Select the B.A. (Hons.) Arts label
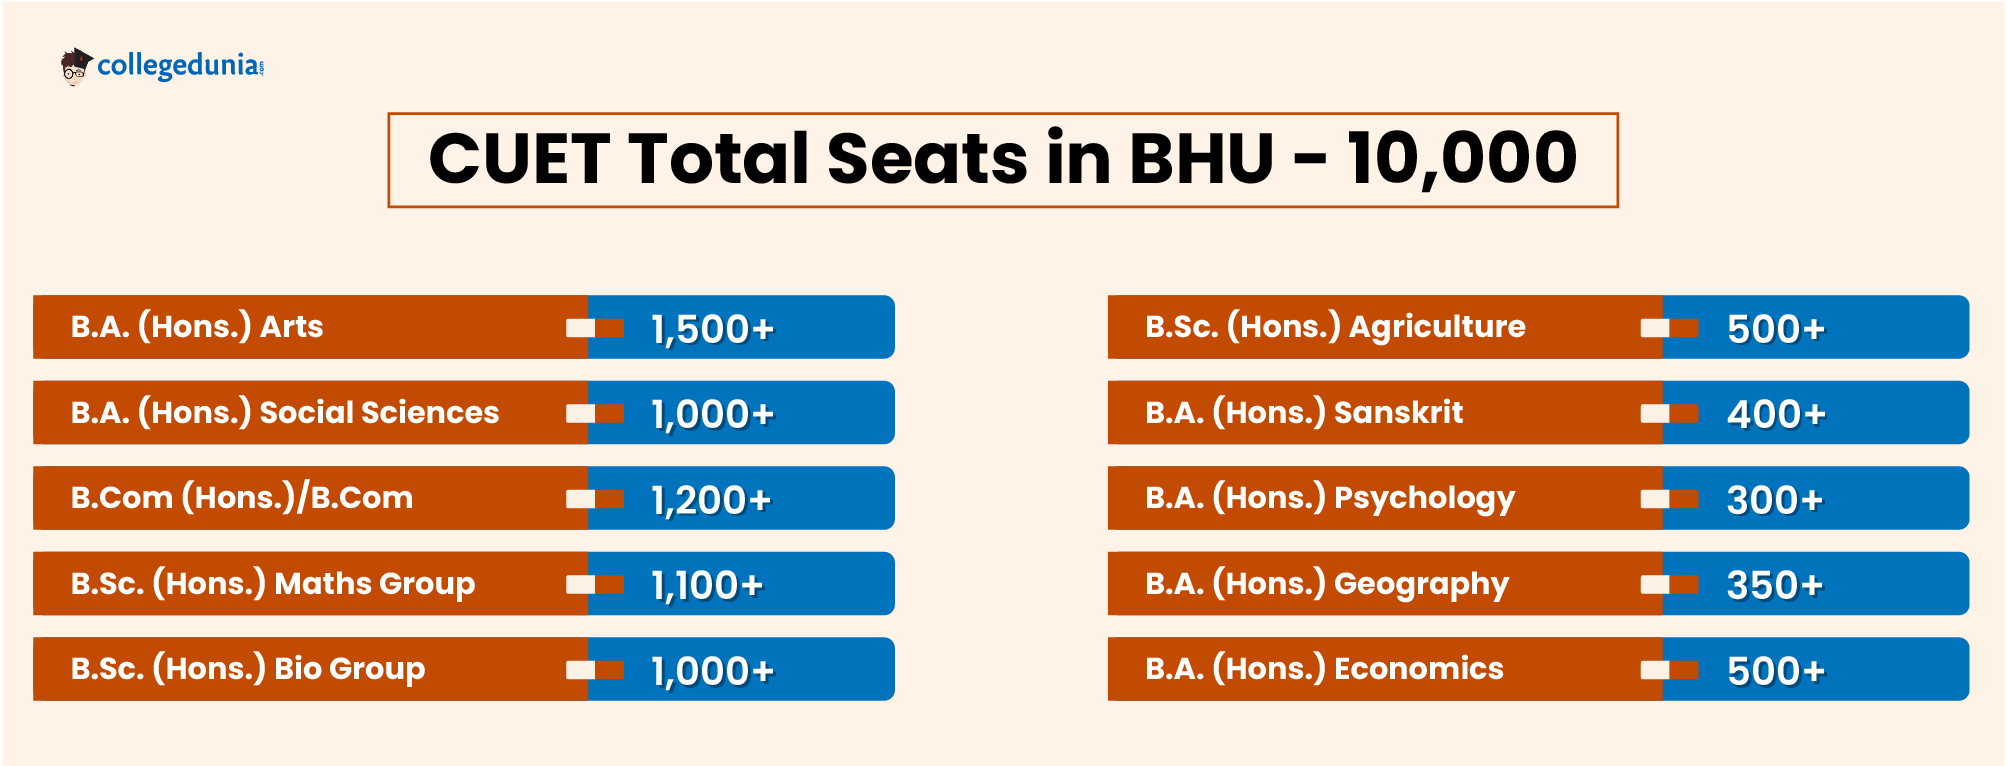The image size is (2007, 766). 197,327
